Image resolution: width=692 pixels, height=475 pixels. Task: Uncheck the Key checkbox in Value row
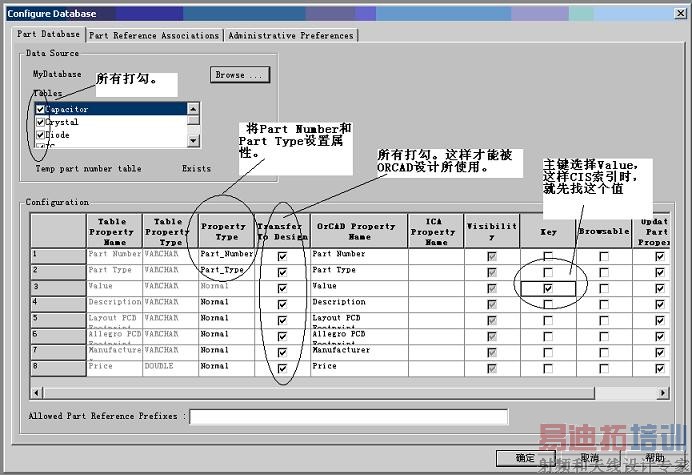point(548,288)
